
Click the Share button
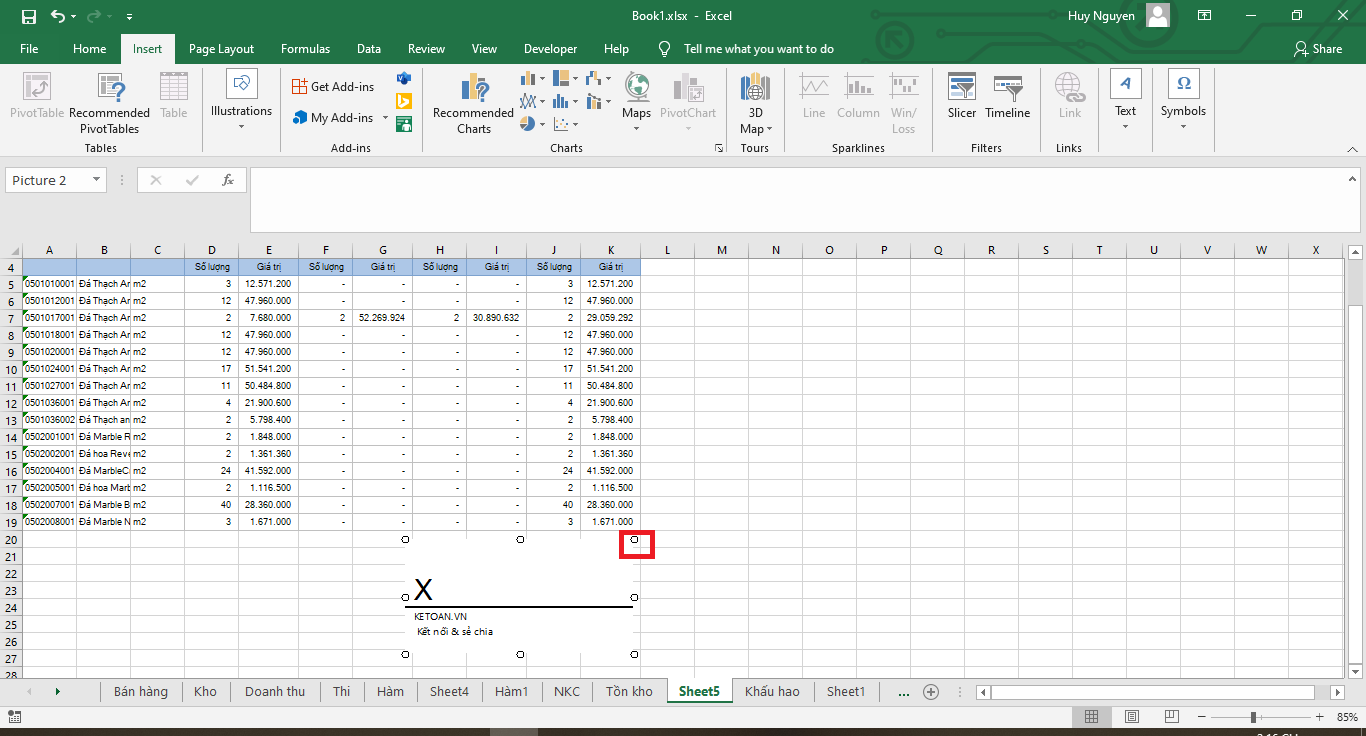click(x=1318, y=48)
